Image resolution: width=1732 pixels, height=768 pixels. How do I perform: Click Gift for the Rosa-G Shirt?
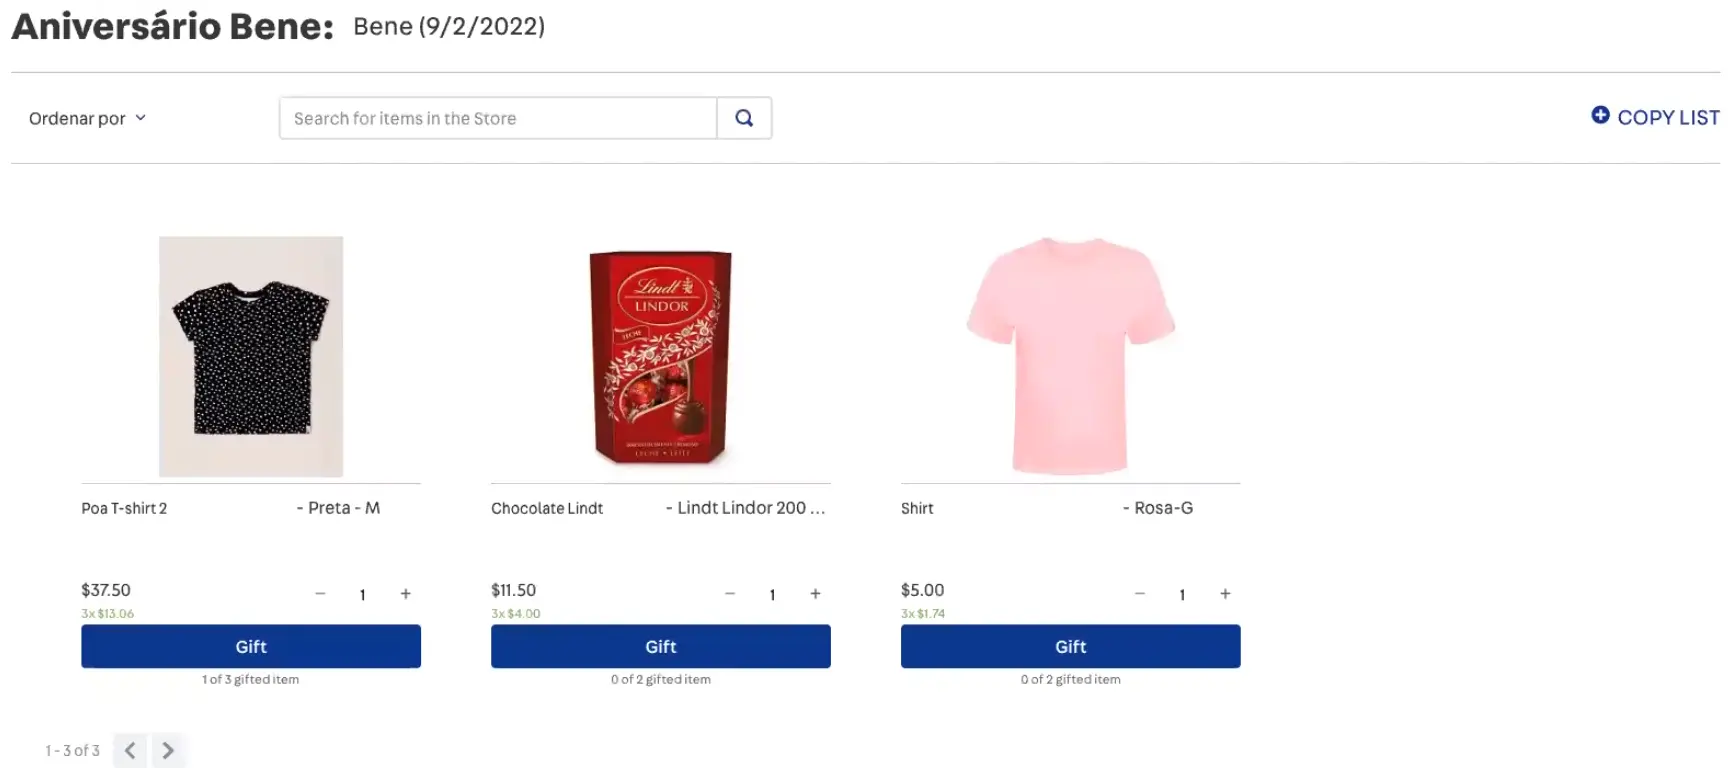click(x=1070, y=646)
